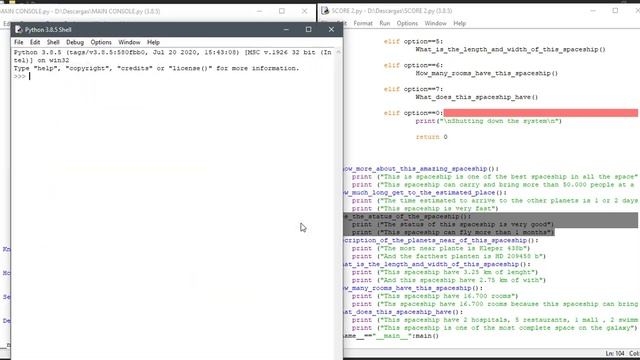Close the MAIN CONSOLE.py window

click(304, 11)
